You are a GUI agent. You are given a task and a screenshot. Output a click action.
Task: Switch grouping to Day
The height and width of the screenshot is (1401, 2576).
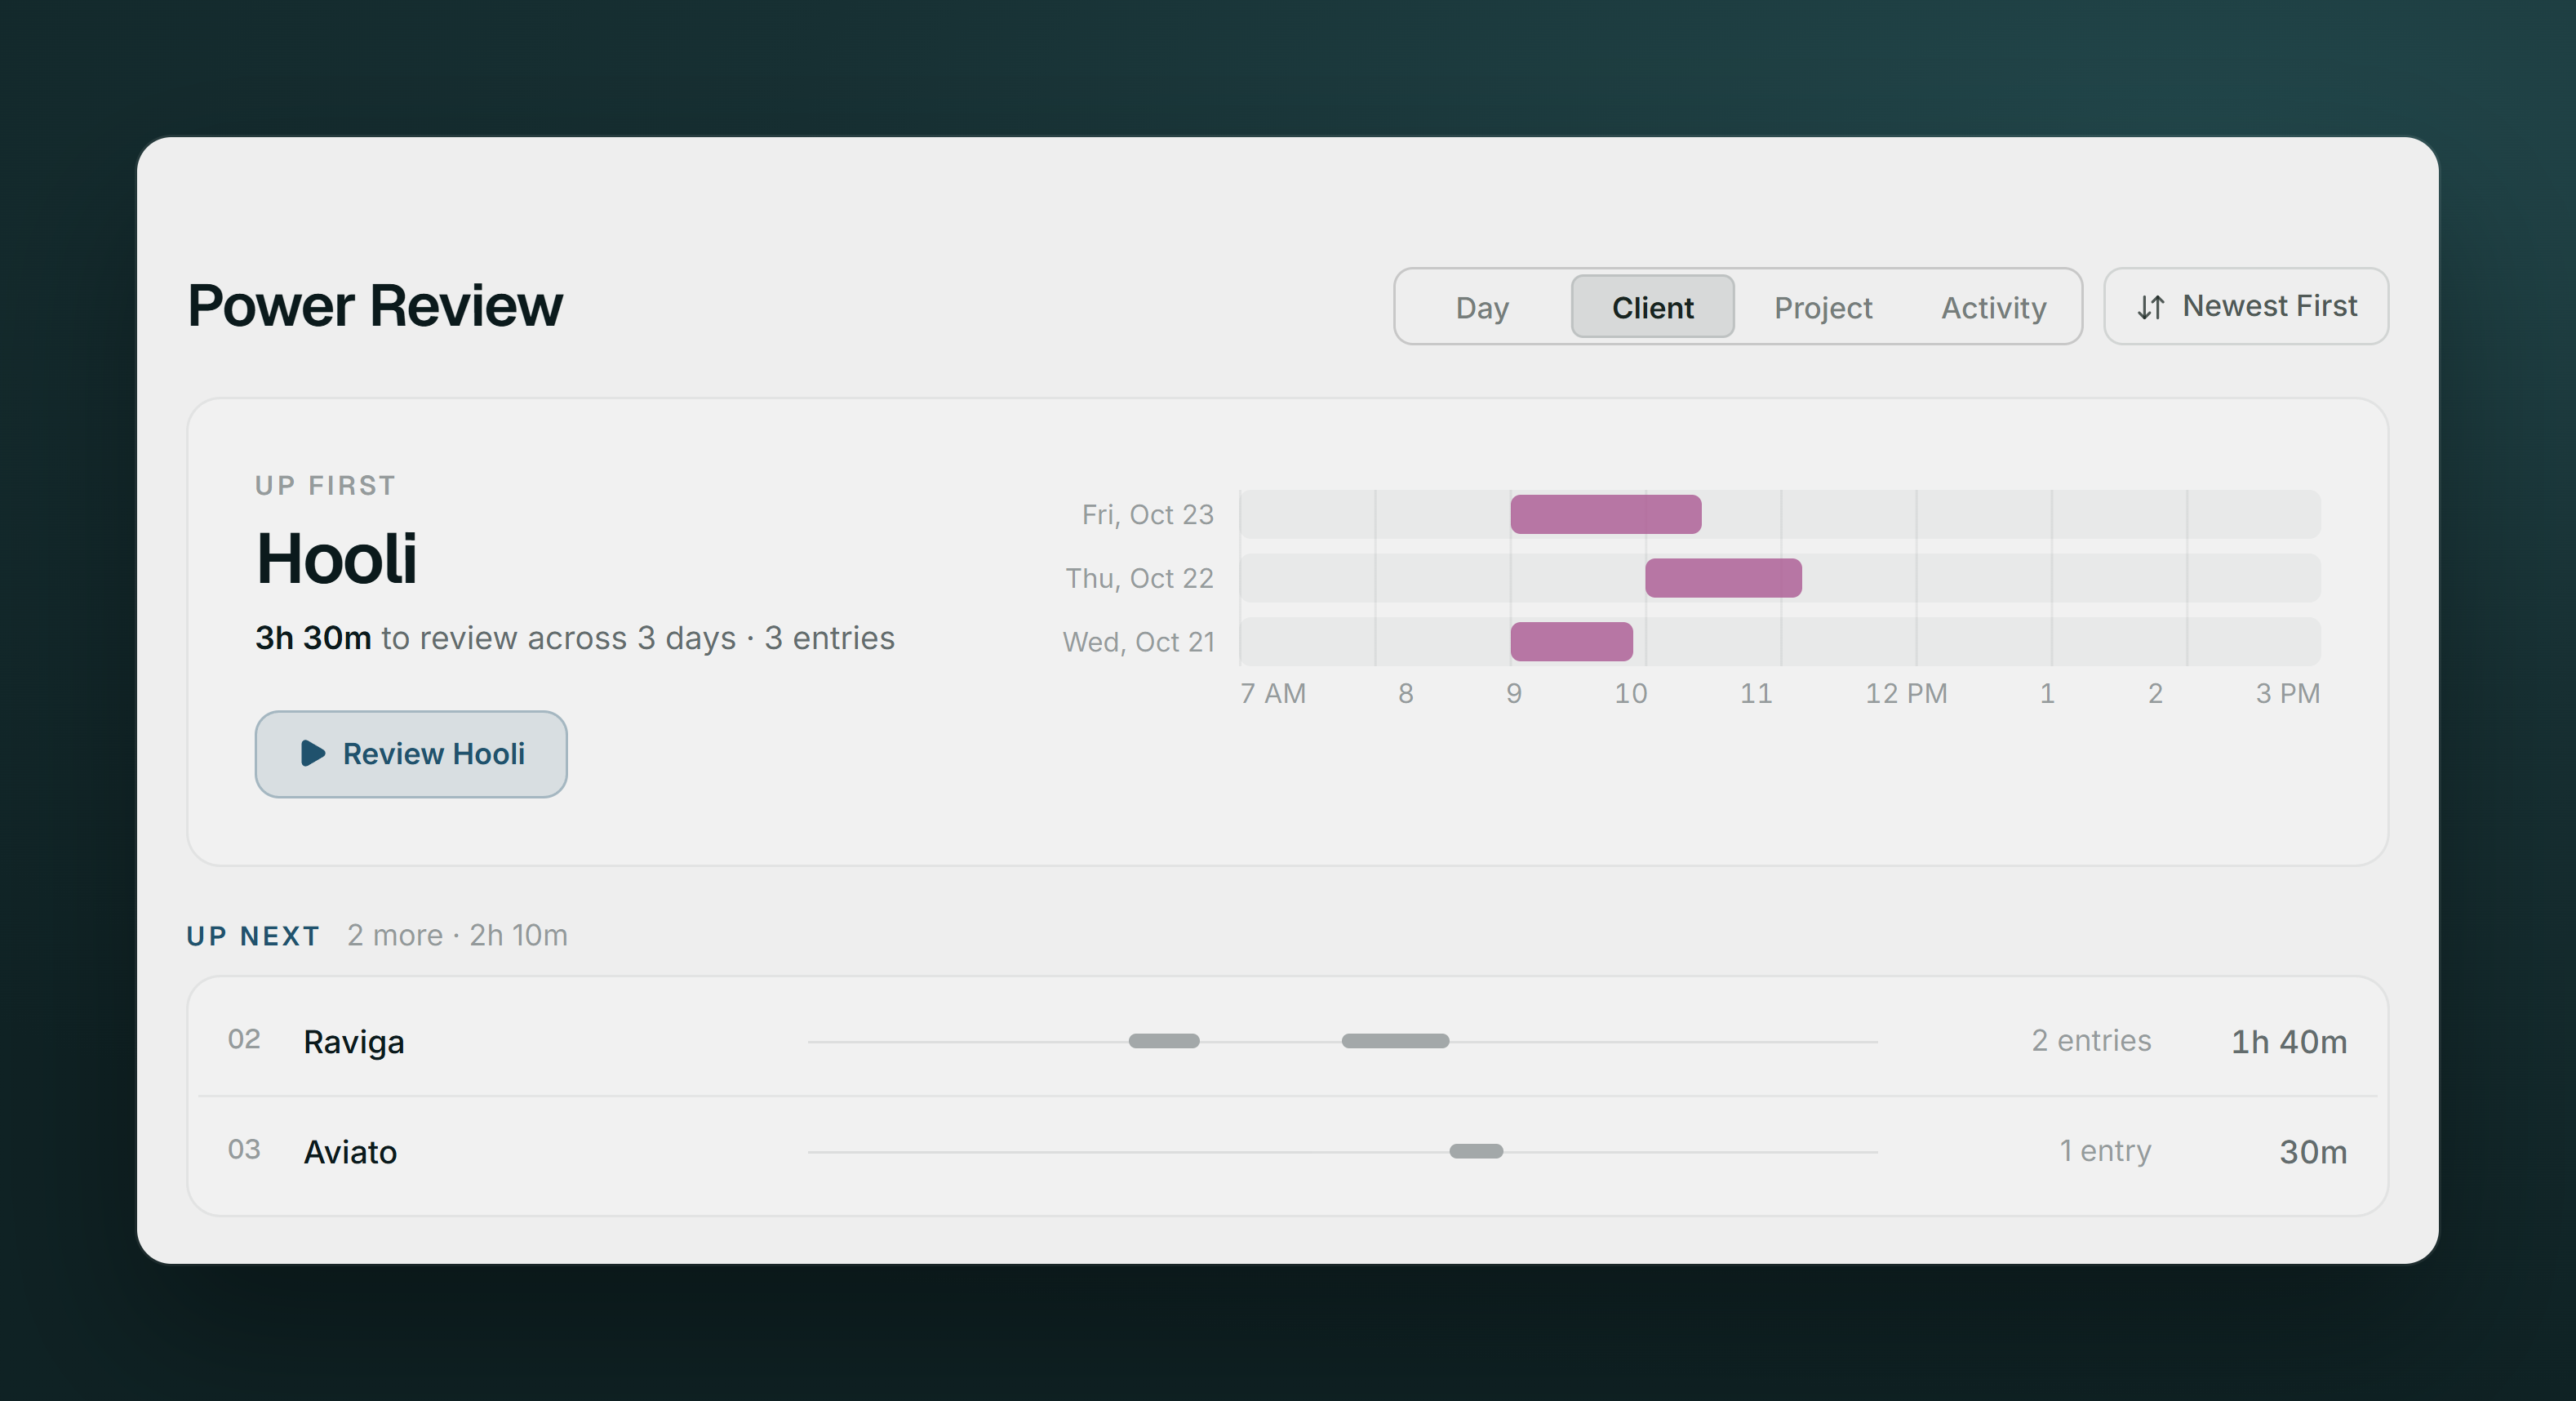pyautogui.click(x=1482, y=307)
